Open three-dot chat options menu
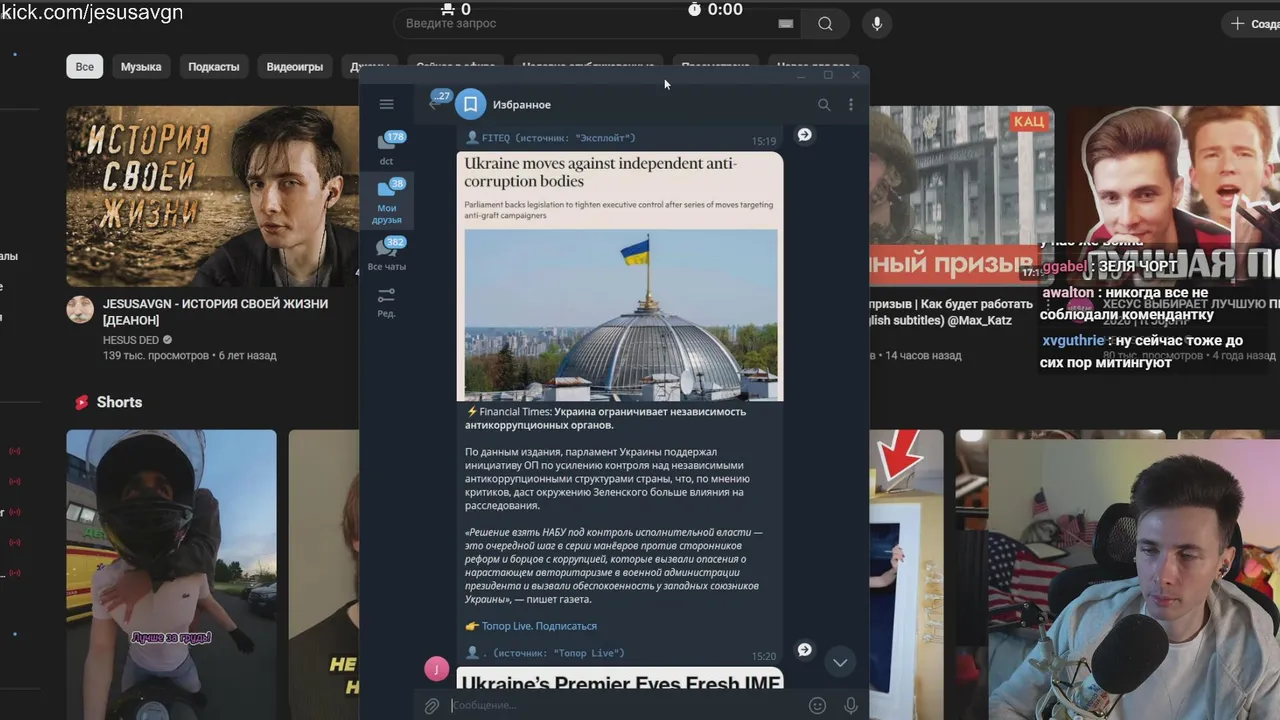Screen dimensions: 1280x720 point(851,104)
